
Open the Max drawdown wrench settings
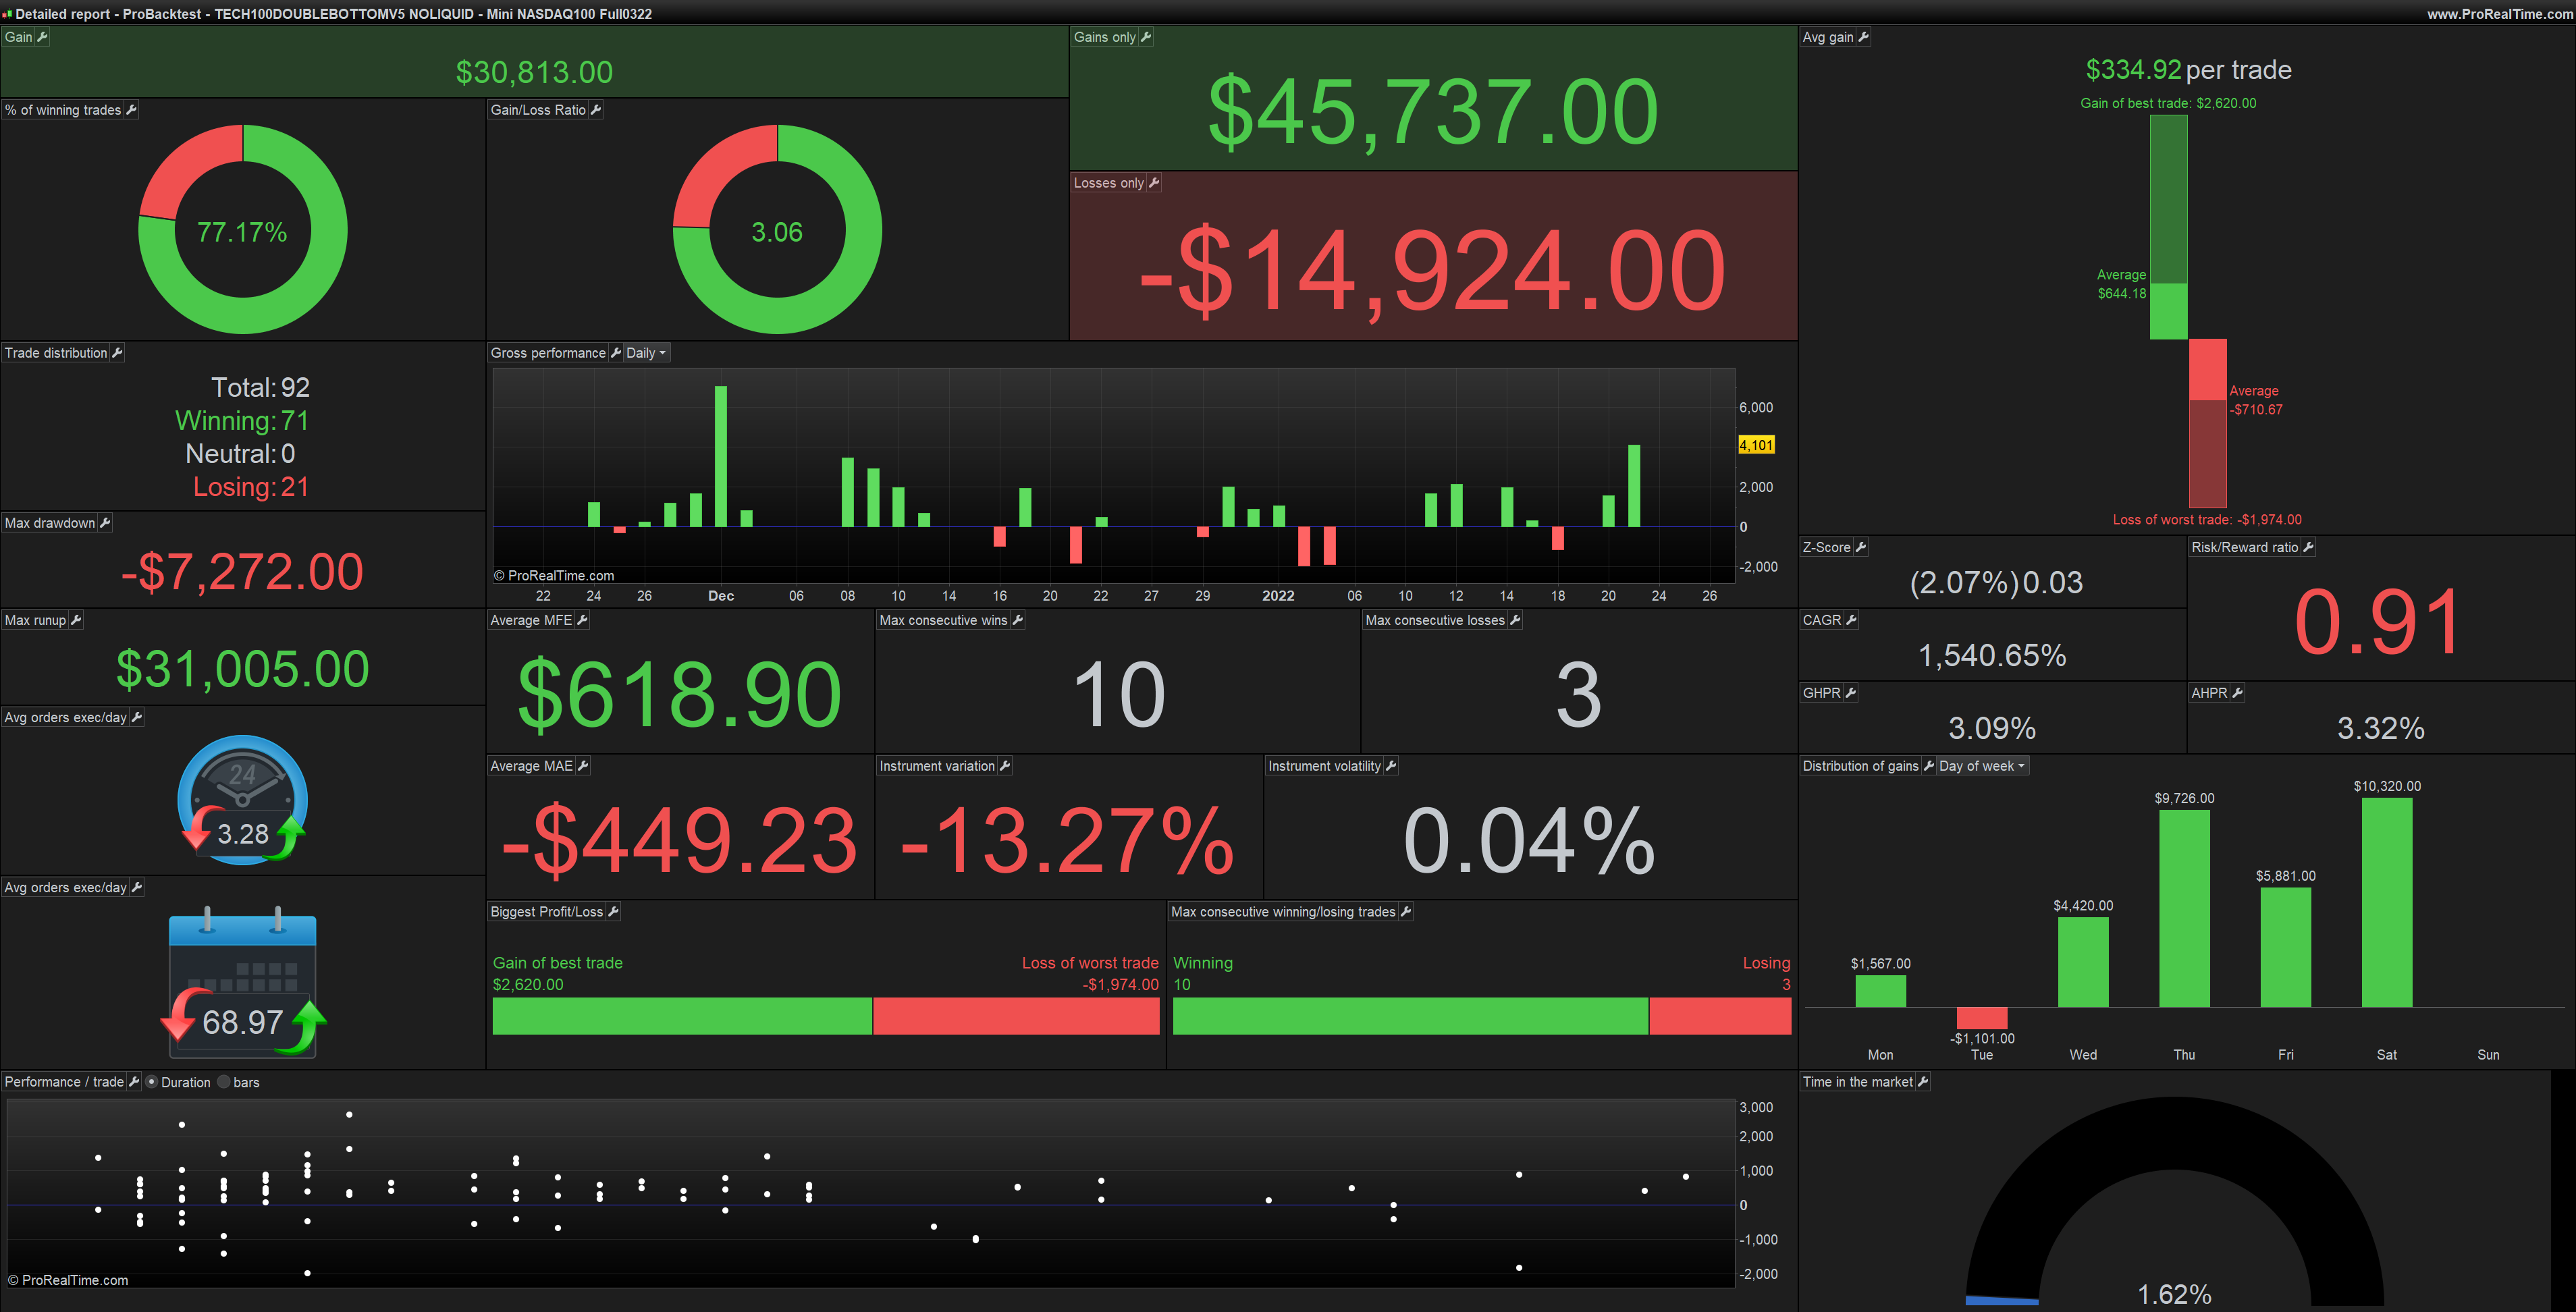click(x=105, y=523)
